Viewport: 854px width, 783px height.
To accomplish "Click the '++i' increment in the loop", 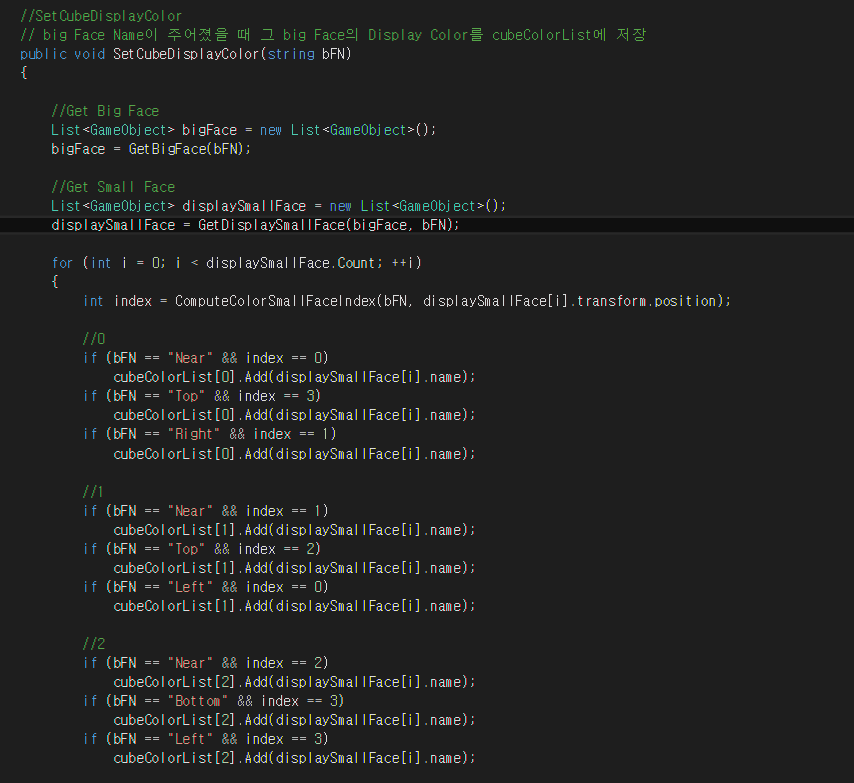I will click(x=402, y=263).
